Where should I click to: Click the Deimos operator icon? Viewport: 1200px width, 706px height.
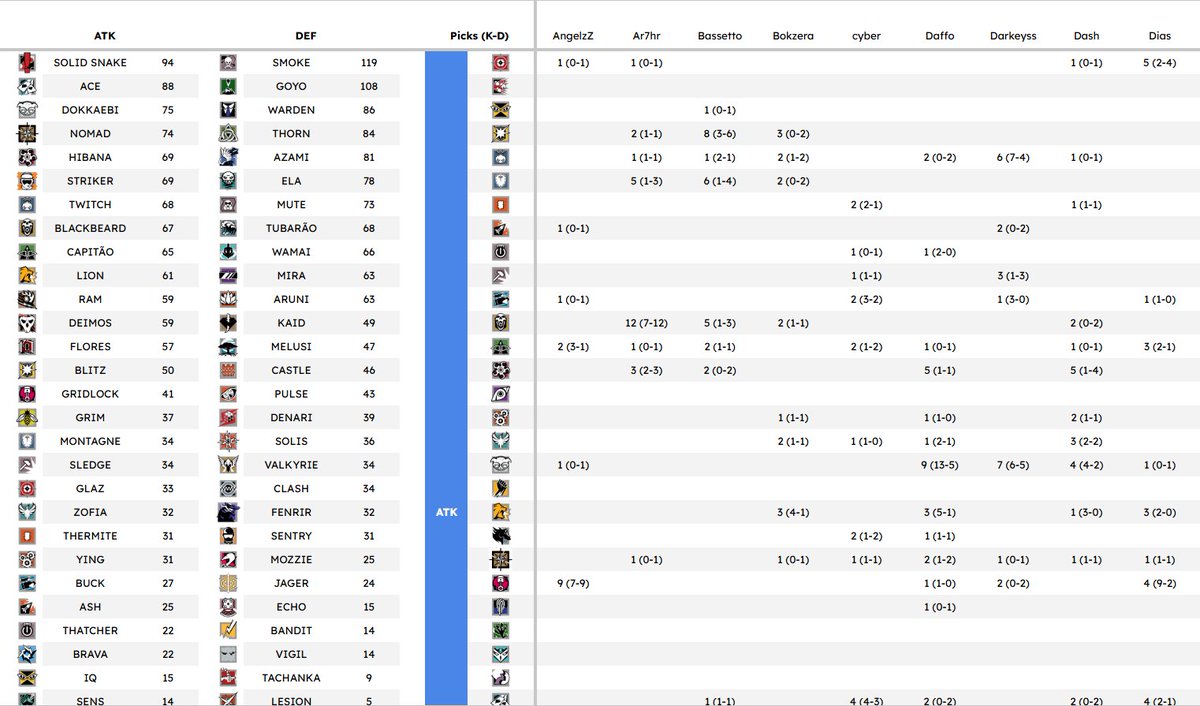[28, 323]
